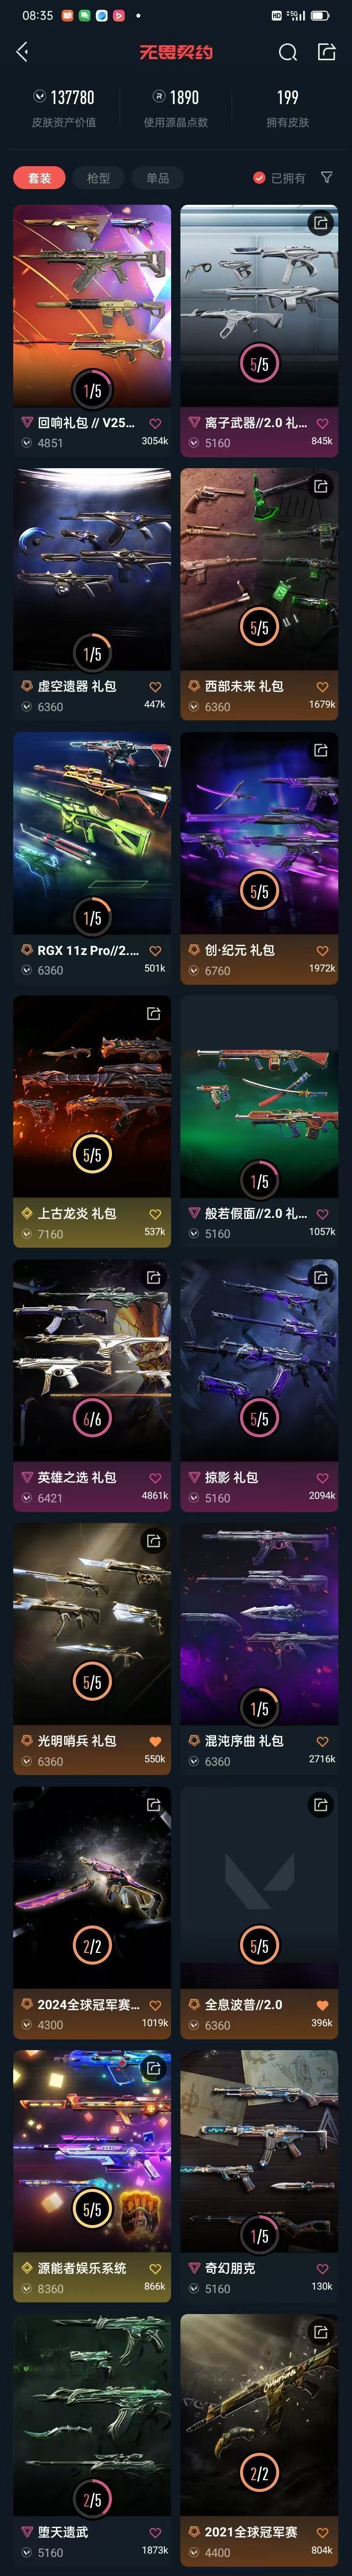Tap the share icon in header
The height and width of the screenshot is (2576, 352).
click(x=326, y=51)
